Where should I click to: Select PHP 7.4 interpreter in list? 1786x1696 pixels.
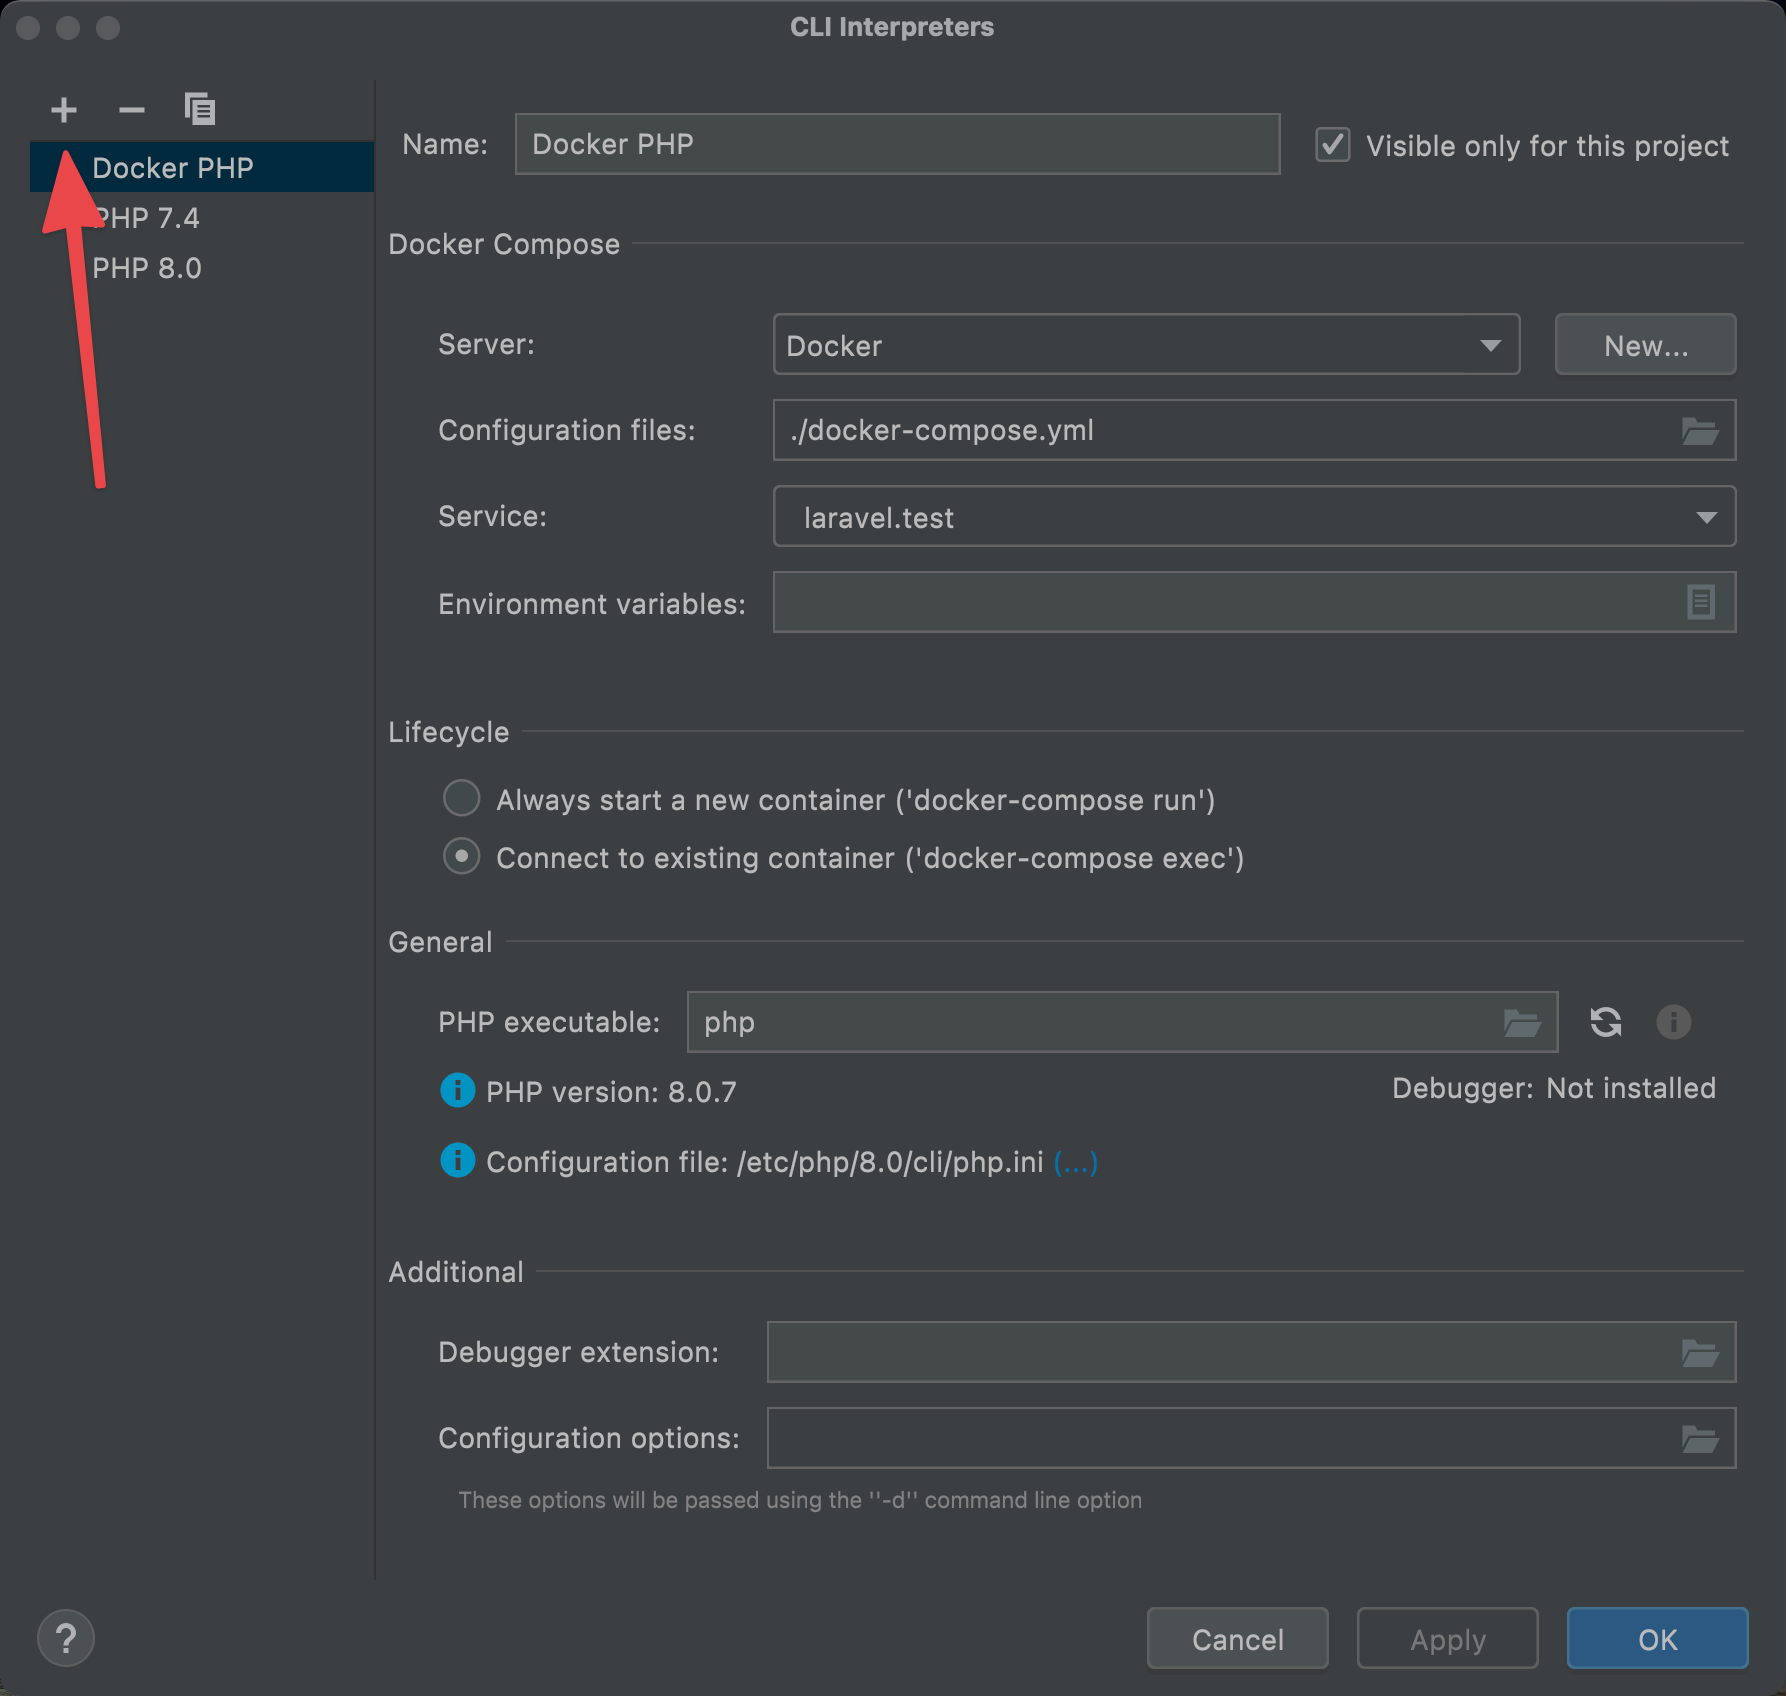click(147, 218)
